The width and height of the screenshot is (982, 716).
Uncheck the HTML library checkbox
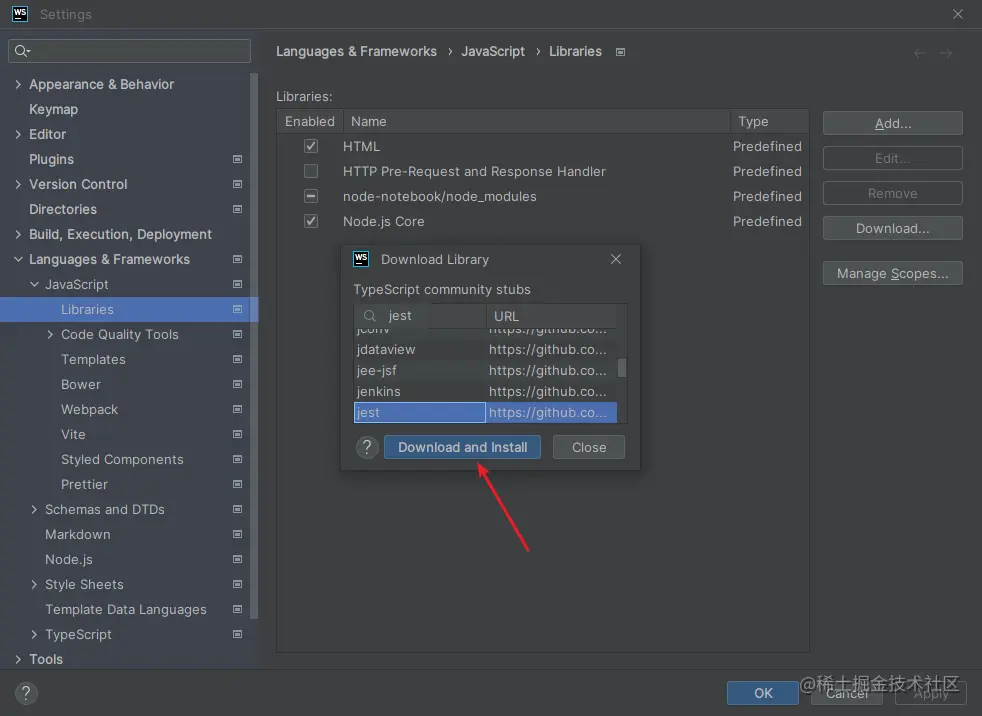click(311, 146)
